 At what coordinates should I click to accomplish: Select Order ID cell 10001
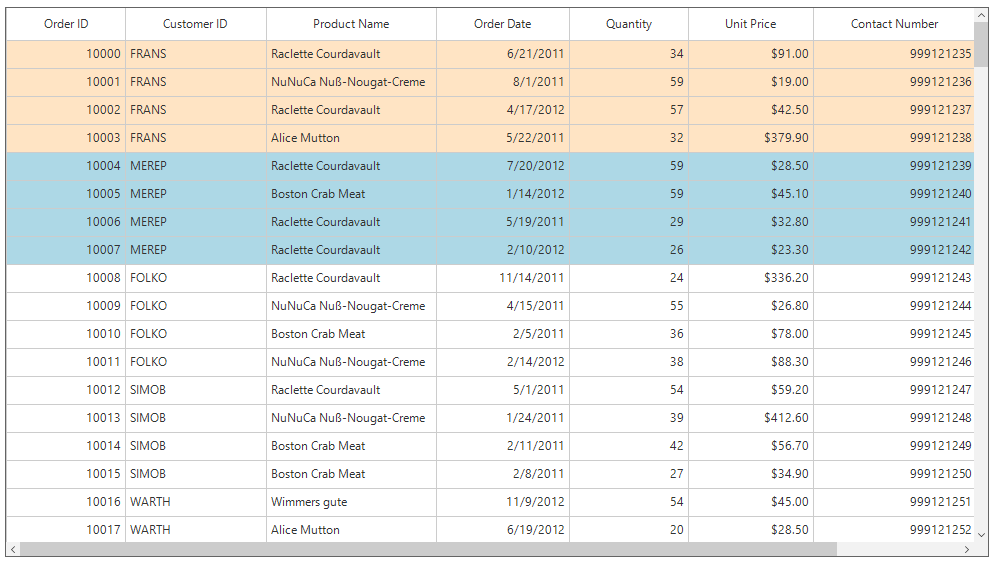click(x=66, y=82)
